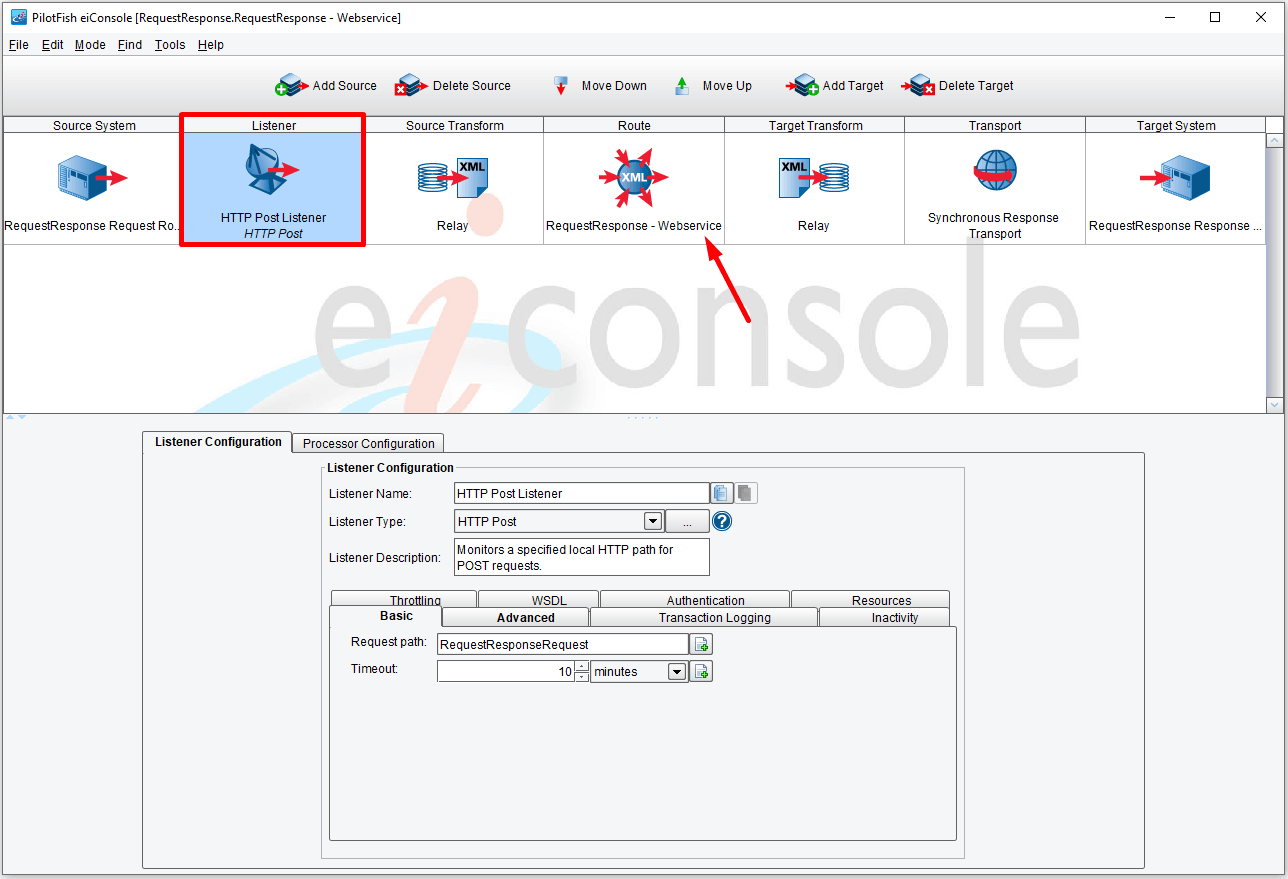Click the Delete Target toolbar icon
1288x879 pixels.
click(x=918, y=86)
